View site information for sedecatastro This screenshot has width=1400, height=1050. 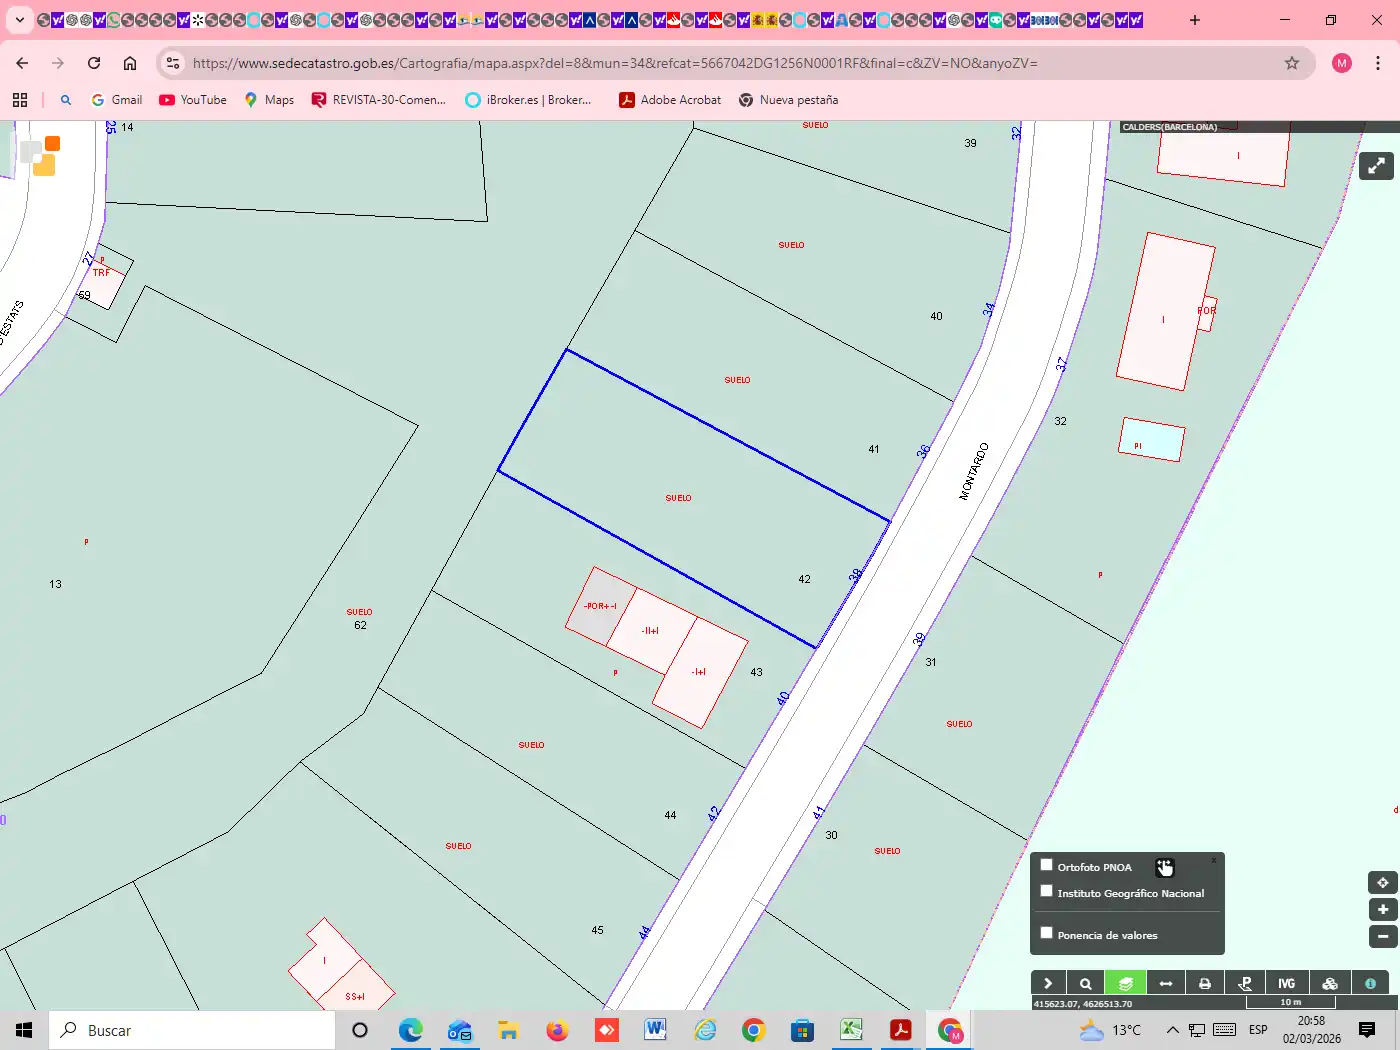pos(173,63)
